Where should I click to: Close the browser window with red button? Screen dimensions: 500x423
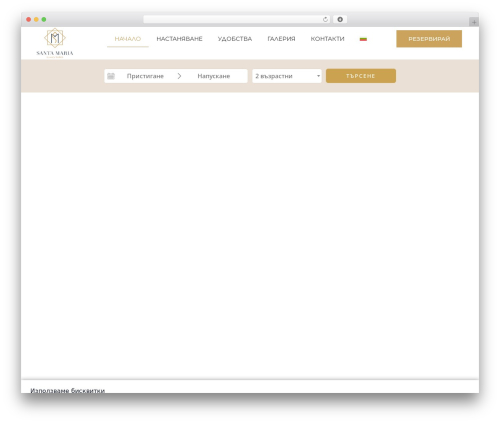click(29, 19)
